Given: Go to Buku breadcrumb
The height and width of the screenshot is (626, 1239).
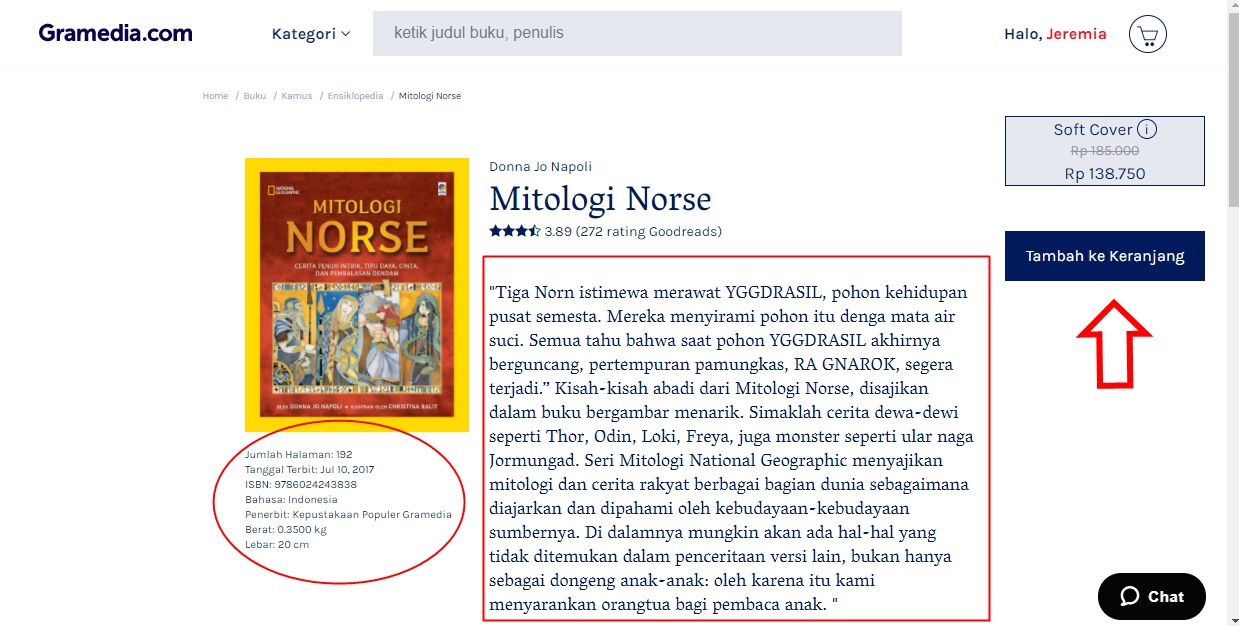Looking at the screenshot, I should (254, 96).
